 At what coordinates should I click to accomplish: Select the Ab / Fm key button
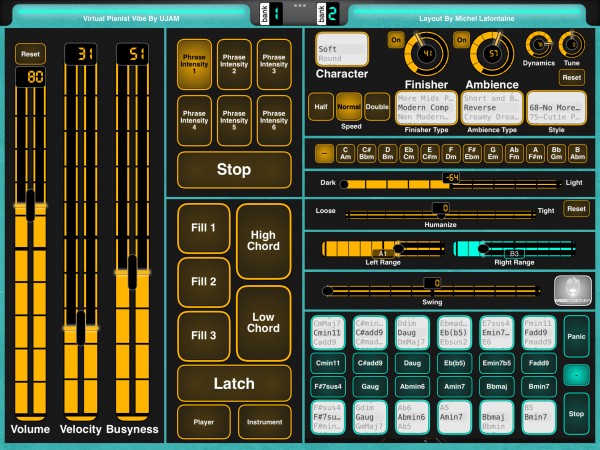514,153
